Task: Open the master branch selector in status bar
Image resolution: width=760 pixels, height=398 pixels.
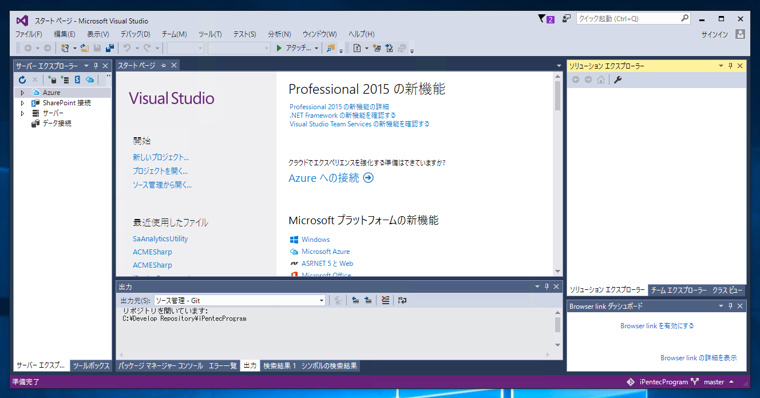Action: [718, 382]
